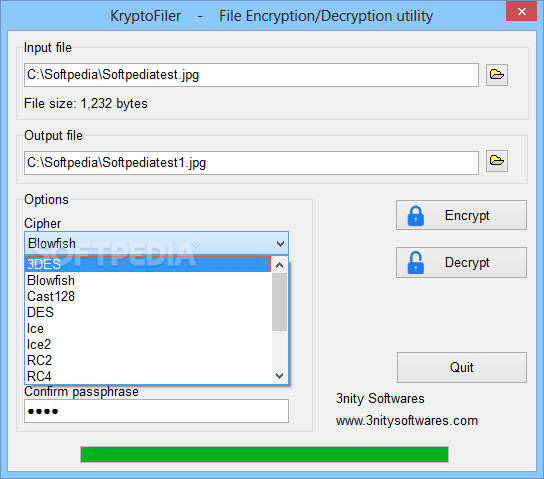Quit the KryptoFiler application
Screen dimensions: 544x479
click(x=461, y=367)
